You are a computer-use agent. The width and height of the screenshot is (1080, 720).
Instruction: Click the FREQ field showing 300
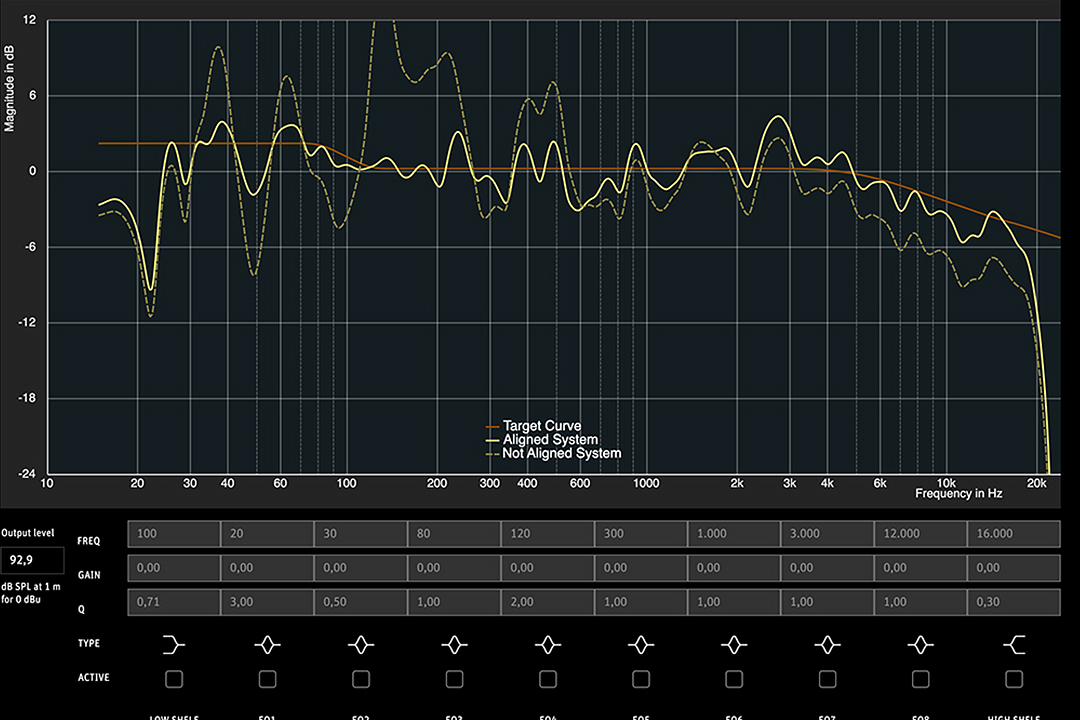(x=641, y=534)
